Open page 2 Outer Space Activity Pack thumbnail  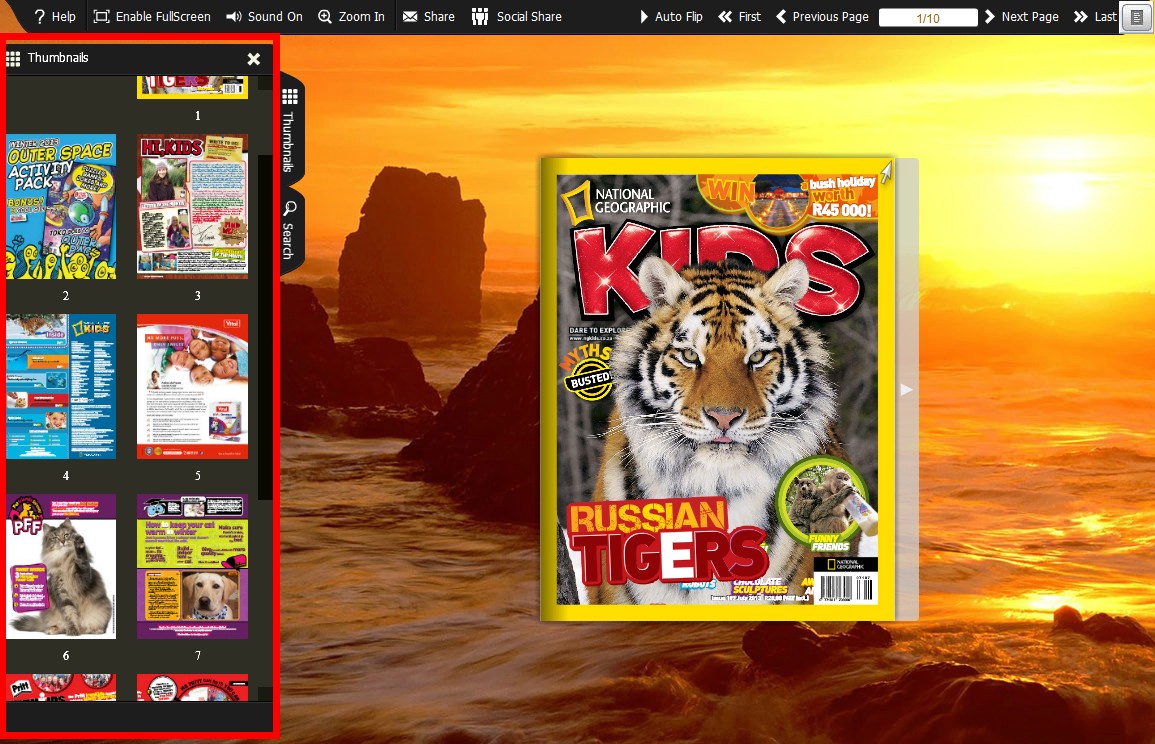(x=61, y=206)
